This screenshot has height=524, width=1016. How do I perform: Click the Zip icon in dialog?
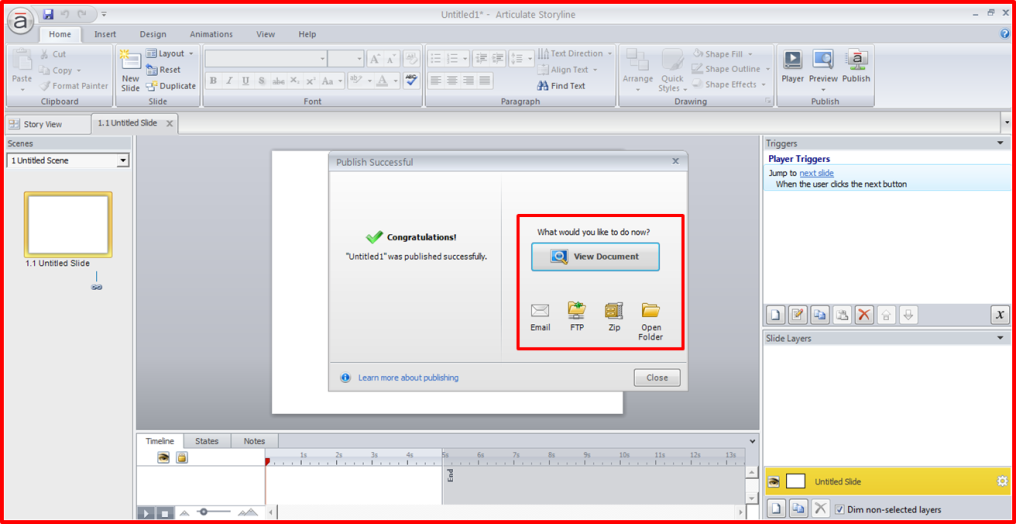(x=614, y=311)
